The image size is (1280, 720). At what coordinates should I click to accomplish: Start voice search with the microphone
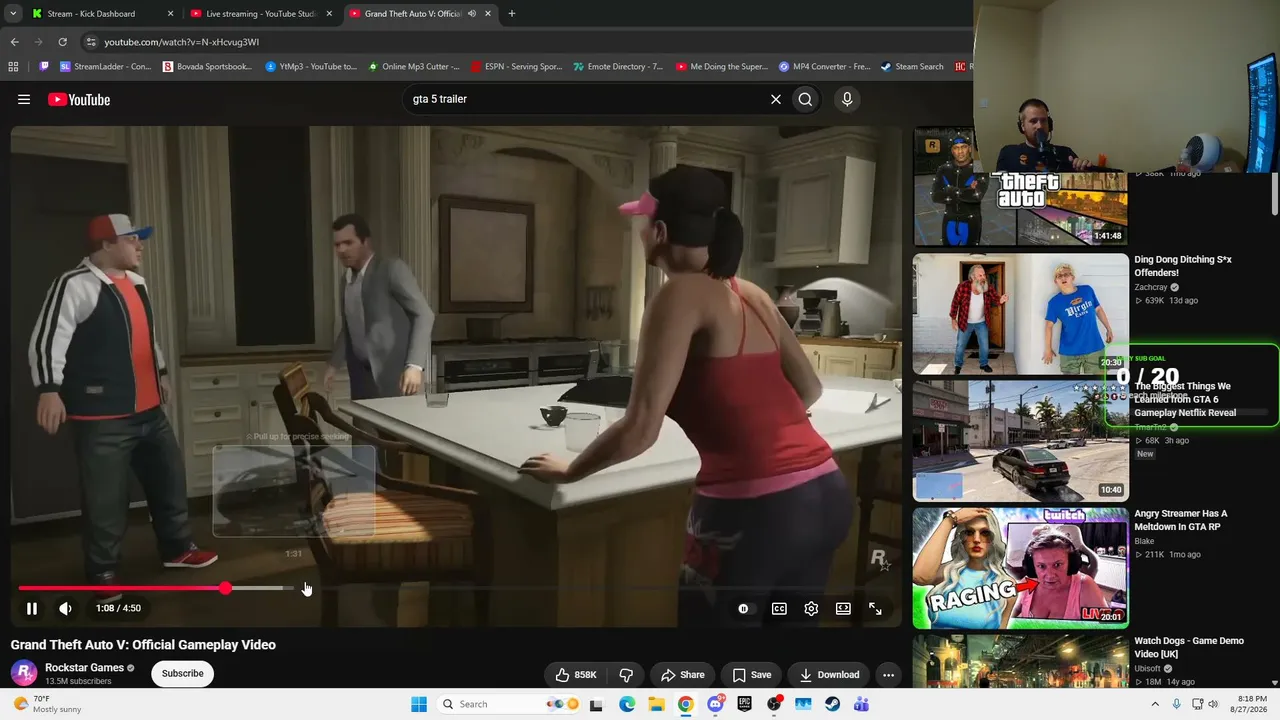pos(847,99)
